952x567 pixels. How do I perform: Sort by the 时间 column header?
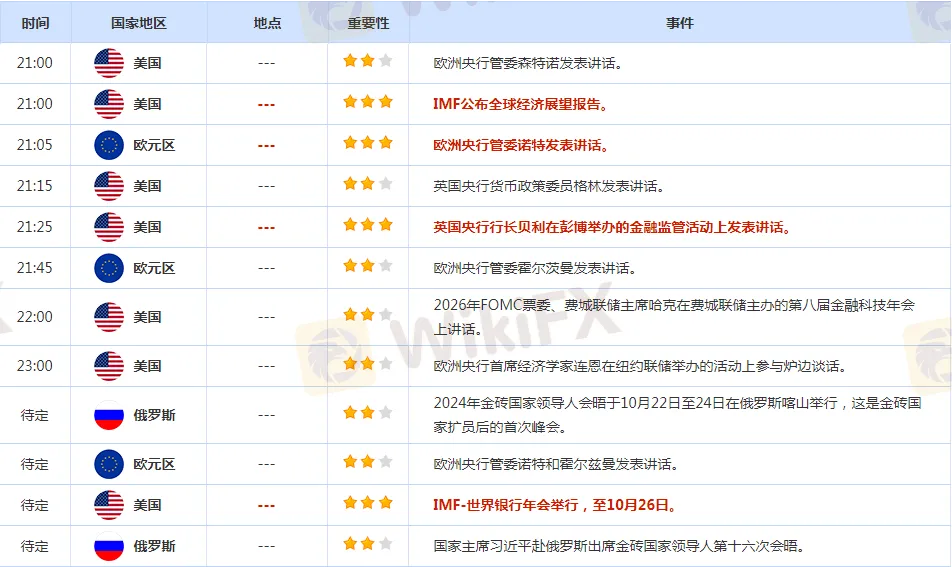pyautogui.click(x=35, y=22)
